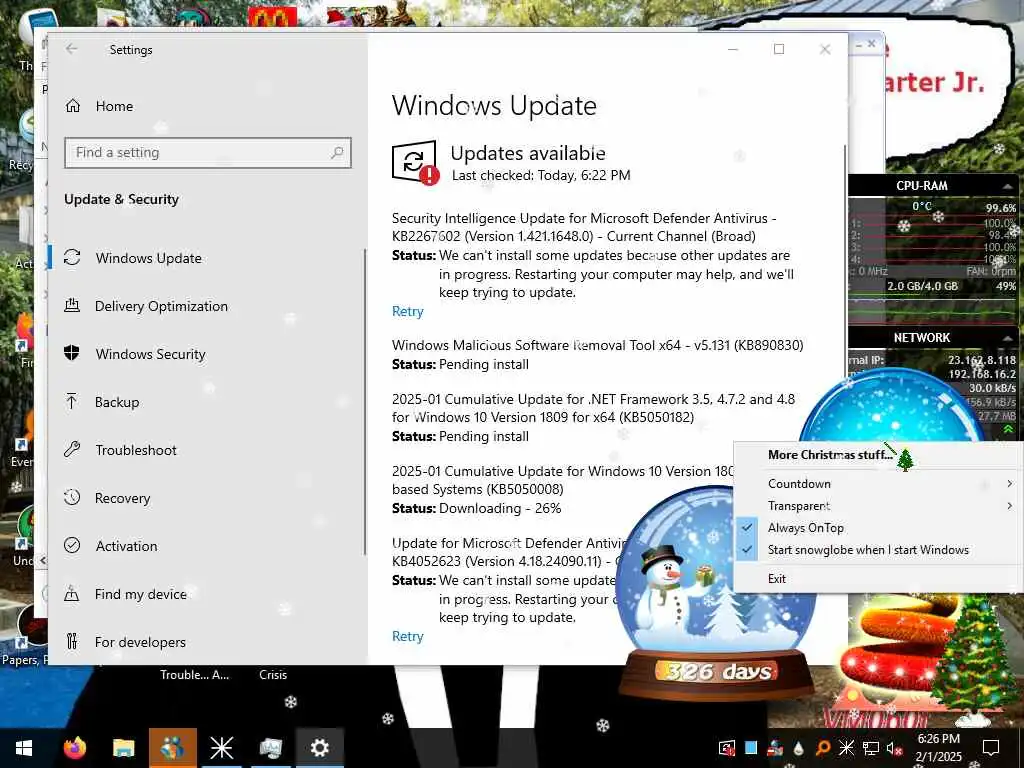Viewport: 1024px width, 768px height.
Task: Click the Delivery Optimization icon
Action: point(72,305)
